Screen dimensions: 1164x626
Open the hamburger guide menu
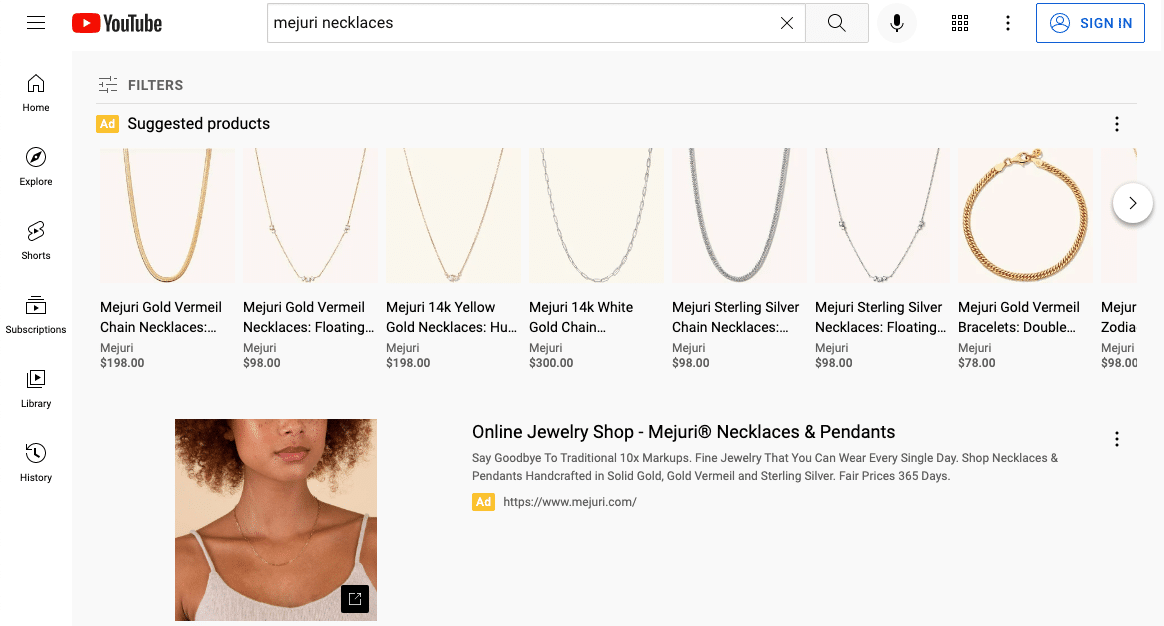[x=36, y=23]
